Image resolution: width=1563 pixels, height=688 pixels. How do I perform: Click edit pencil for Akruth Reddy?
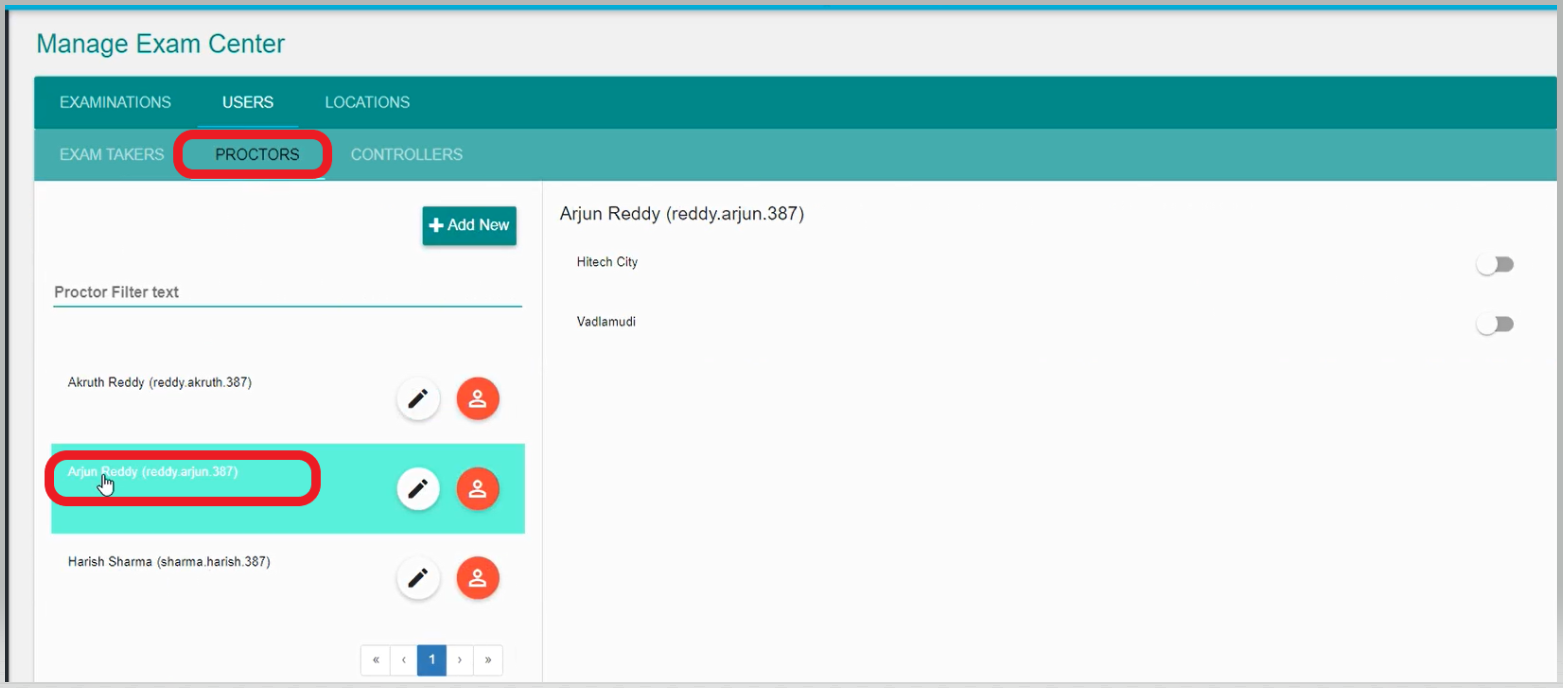(418, 399)
